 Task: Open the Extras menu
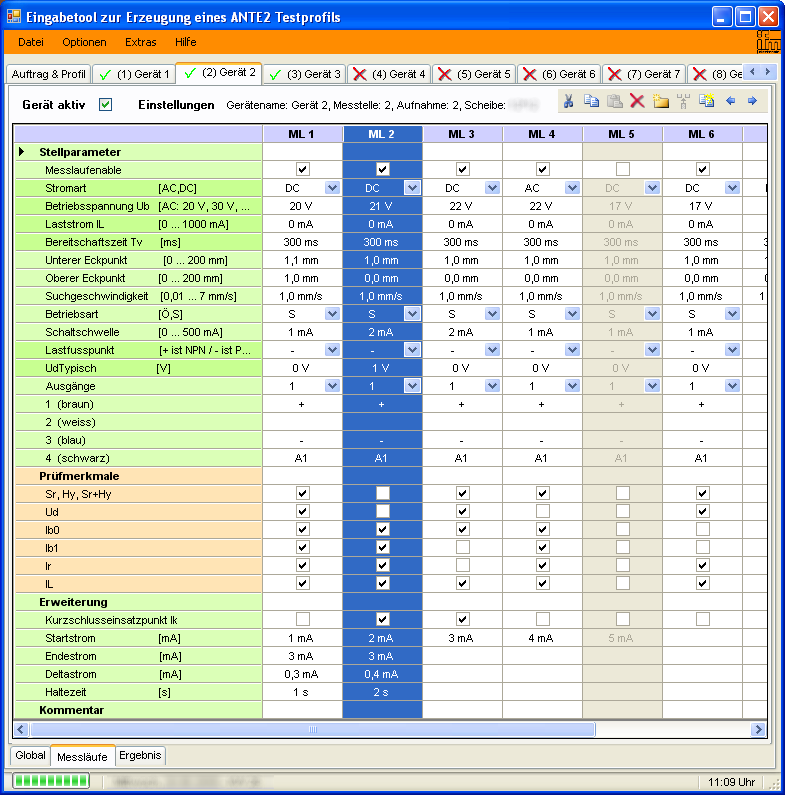(140, 42)
